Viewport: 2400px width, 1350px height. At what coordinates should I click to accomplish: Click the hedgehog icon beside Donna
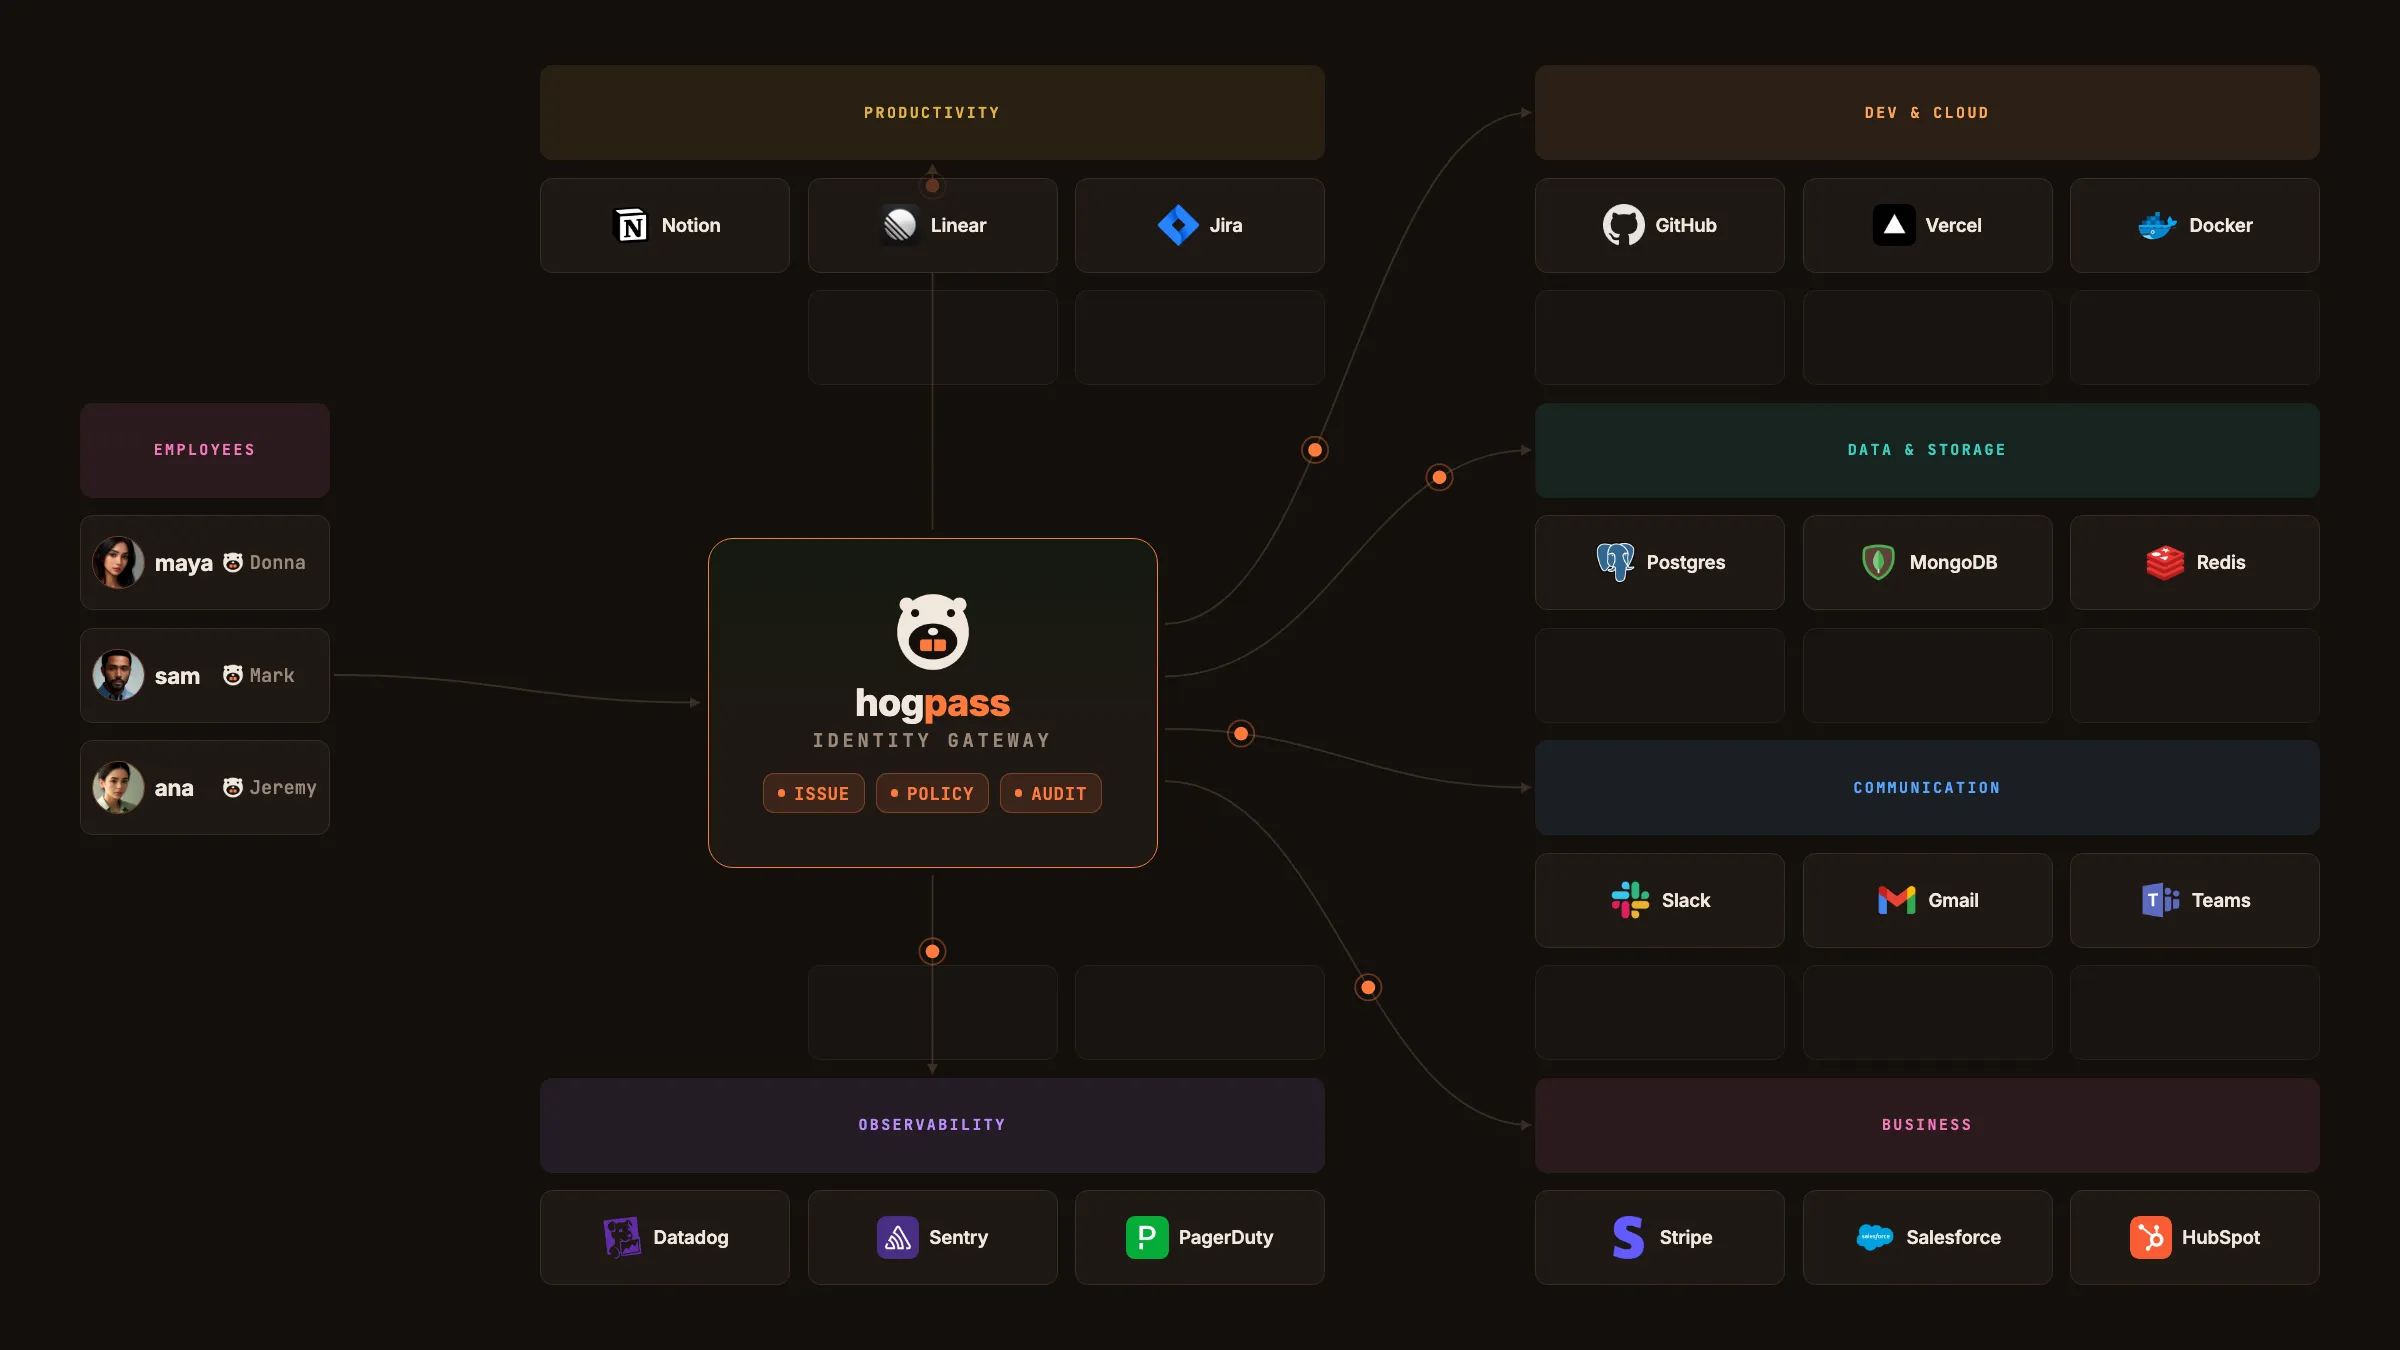point(233,562)
